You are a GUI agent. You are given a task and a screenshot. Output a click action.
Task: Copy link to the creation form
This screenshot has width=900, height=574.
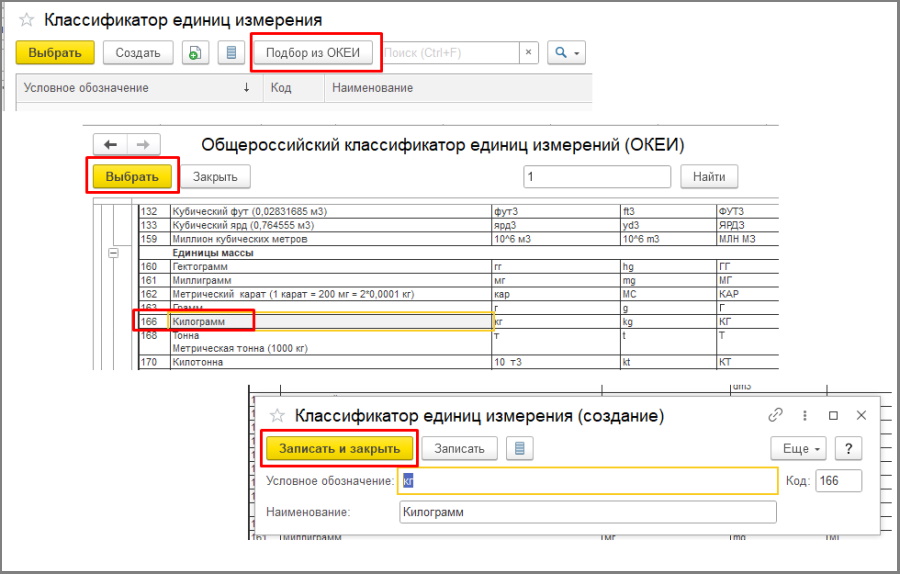tap(775, 415)
